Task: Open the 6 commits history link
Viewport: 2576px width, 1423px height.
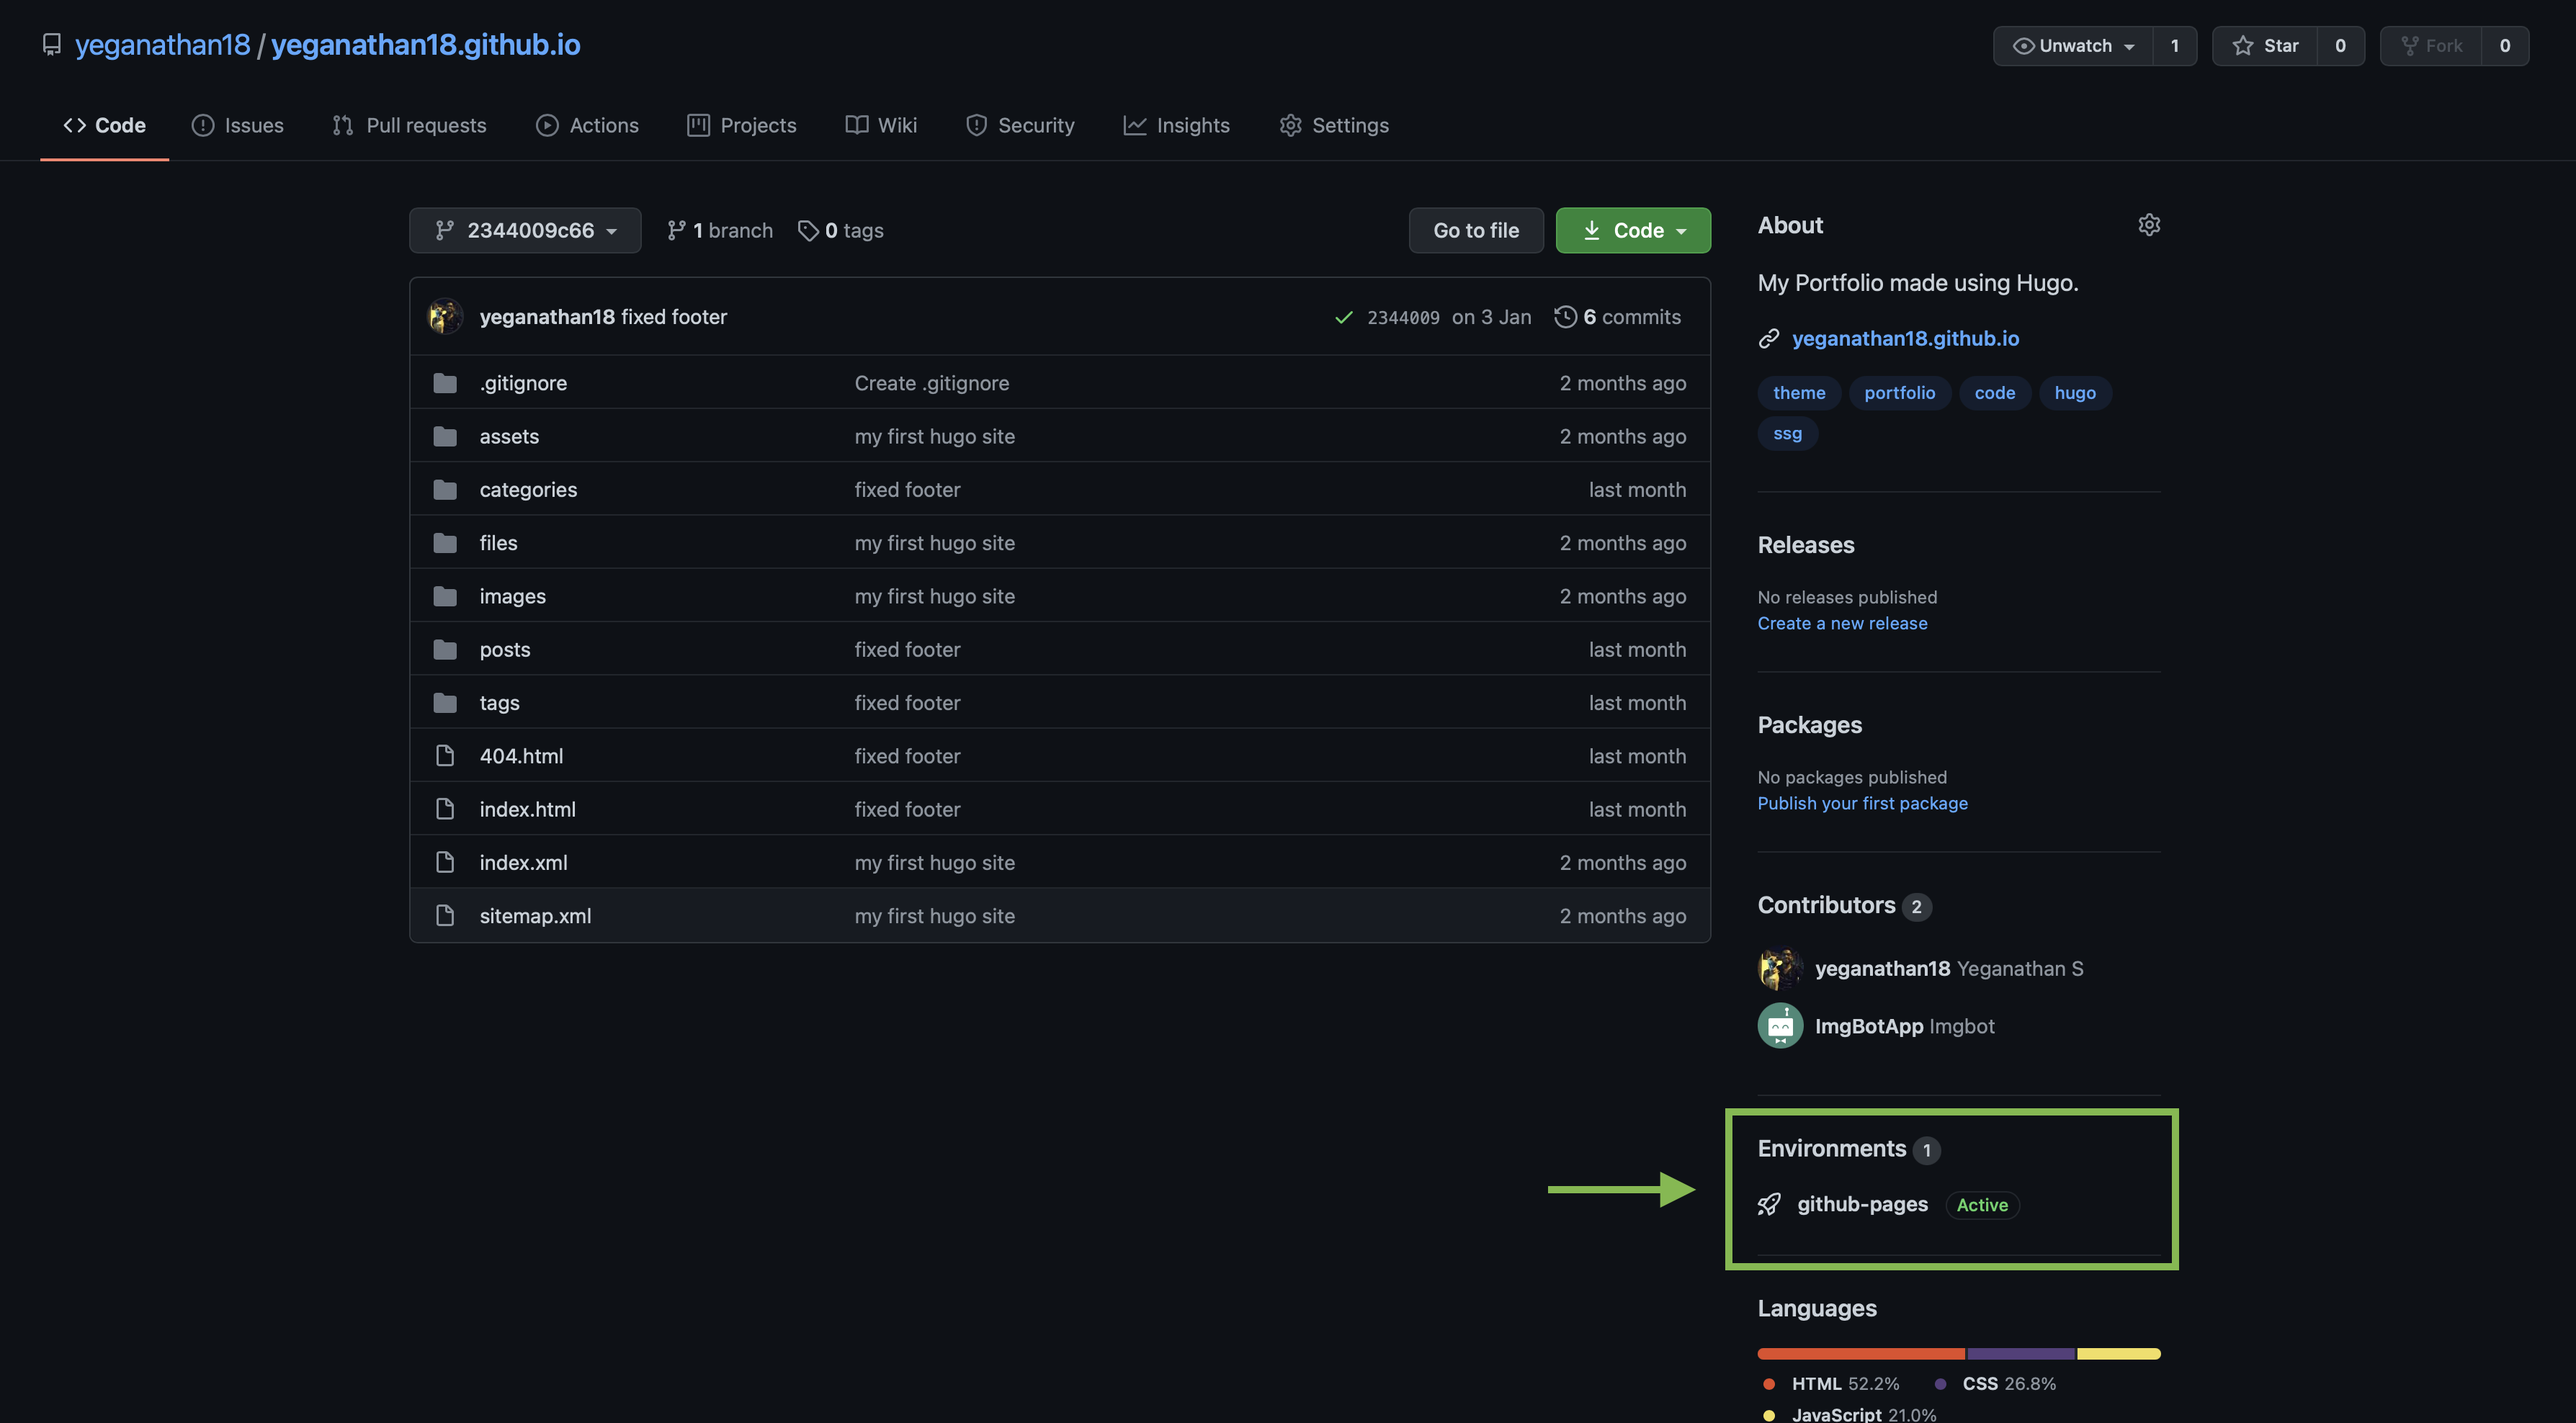Action: tap(1618, 317)
